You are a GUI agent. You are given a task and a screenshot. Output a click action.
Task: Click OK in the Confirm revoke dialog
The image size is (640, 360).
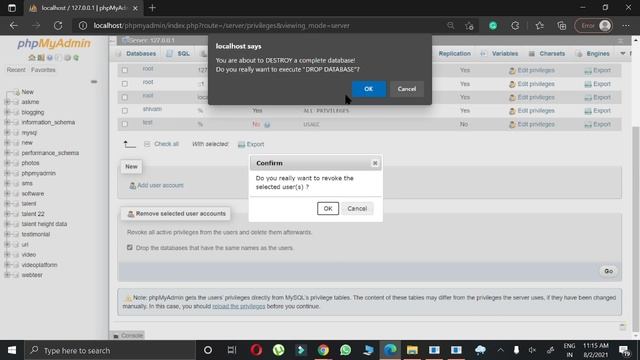(328, 209)
